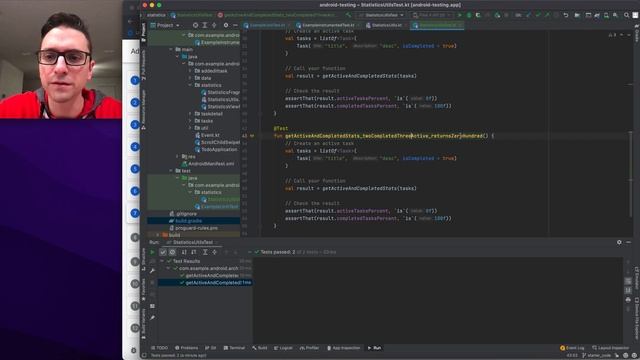Screen dimensions: 640x360
Task: Expand the data package in project tree
Action: [x=190, y=78]
